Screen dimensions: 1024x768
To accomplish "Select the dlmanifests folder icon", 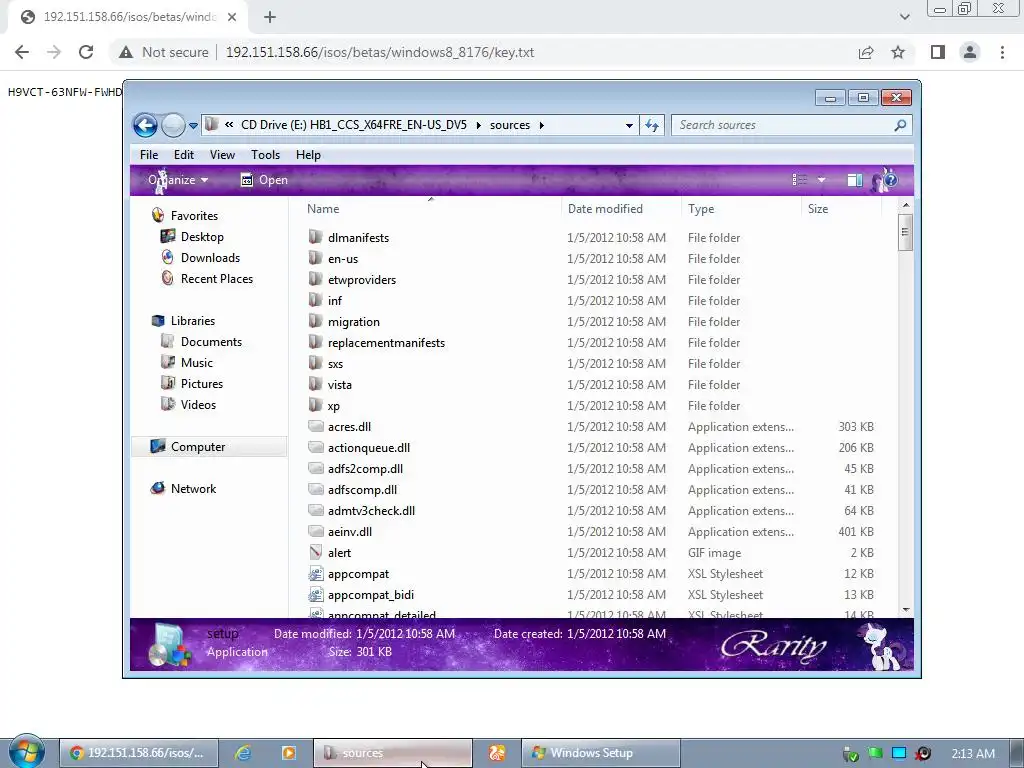I will click(x=315, y=237).
